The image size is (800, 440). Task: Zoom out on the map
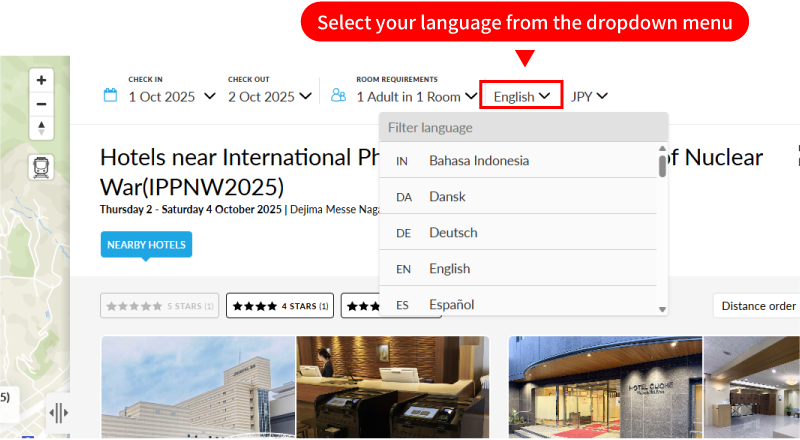click(x=41, y=104)
